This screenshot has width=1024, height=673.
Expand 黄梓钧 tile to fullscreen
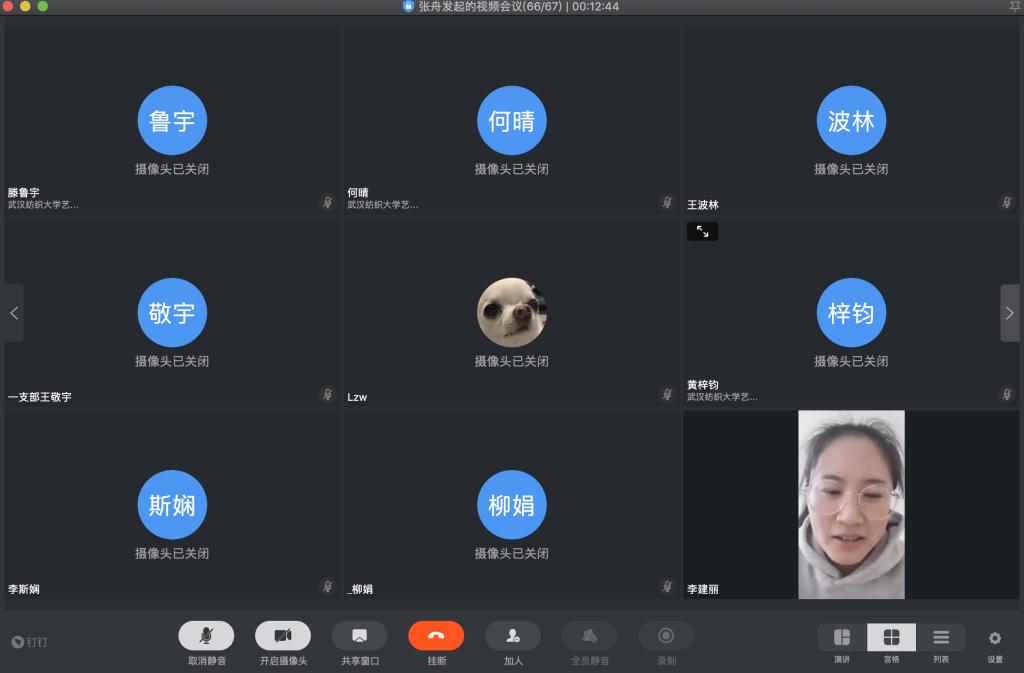tap(702, 231)
